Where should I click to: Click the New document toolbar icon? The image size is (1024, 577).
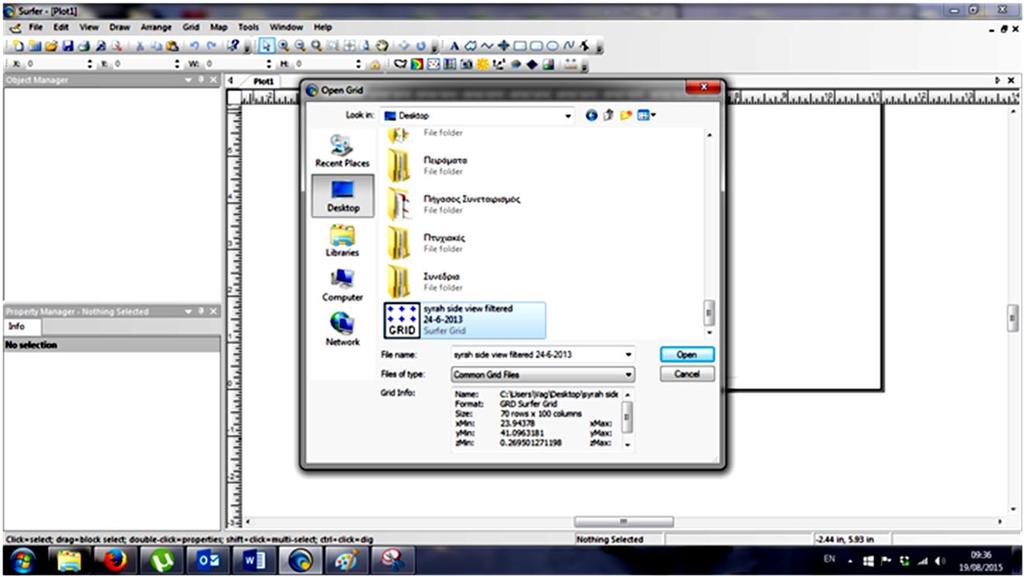(18, 46)
